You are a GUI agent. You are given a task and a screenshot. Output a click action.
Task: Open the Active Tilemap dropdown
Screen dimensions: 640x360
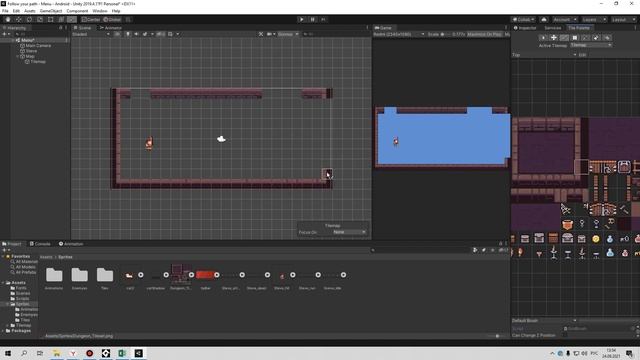point(591,45)
